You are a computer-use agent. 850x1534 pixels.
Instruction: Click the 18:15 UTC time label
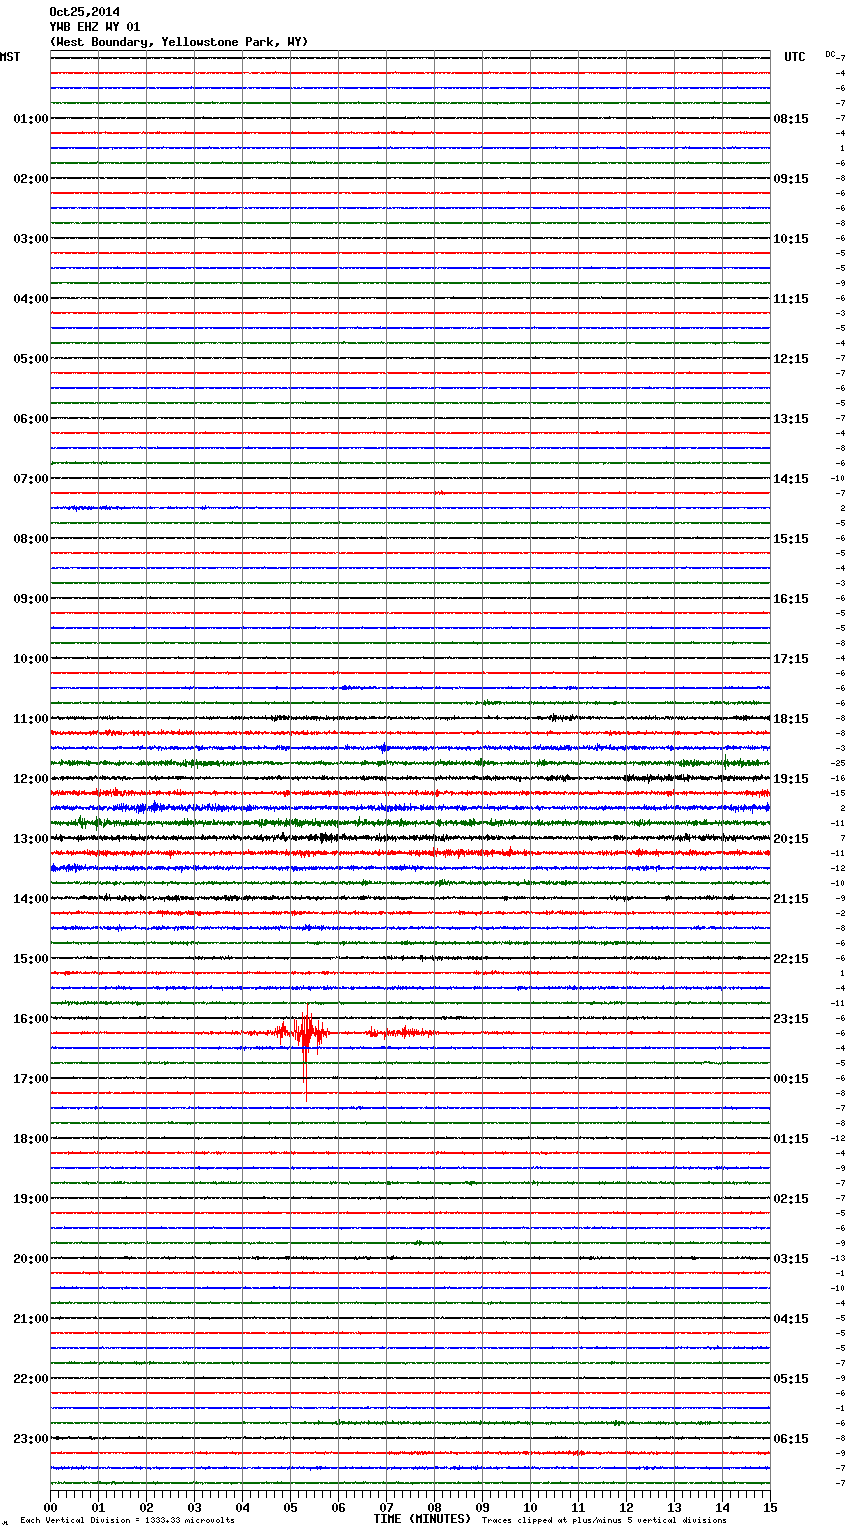pos(791,719)
